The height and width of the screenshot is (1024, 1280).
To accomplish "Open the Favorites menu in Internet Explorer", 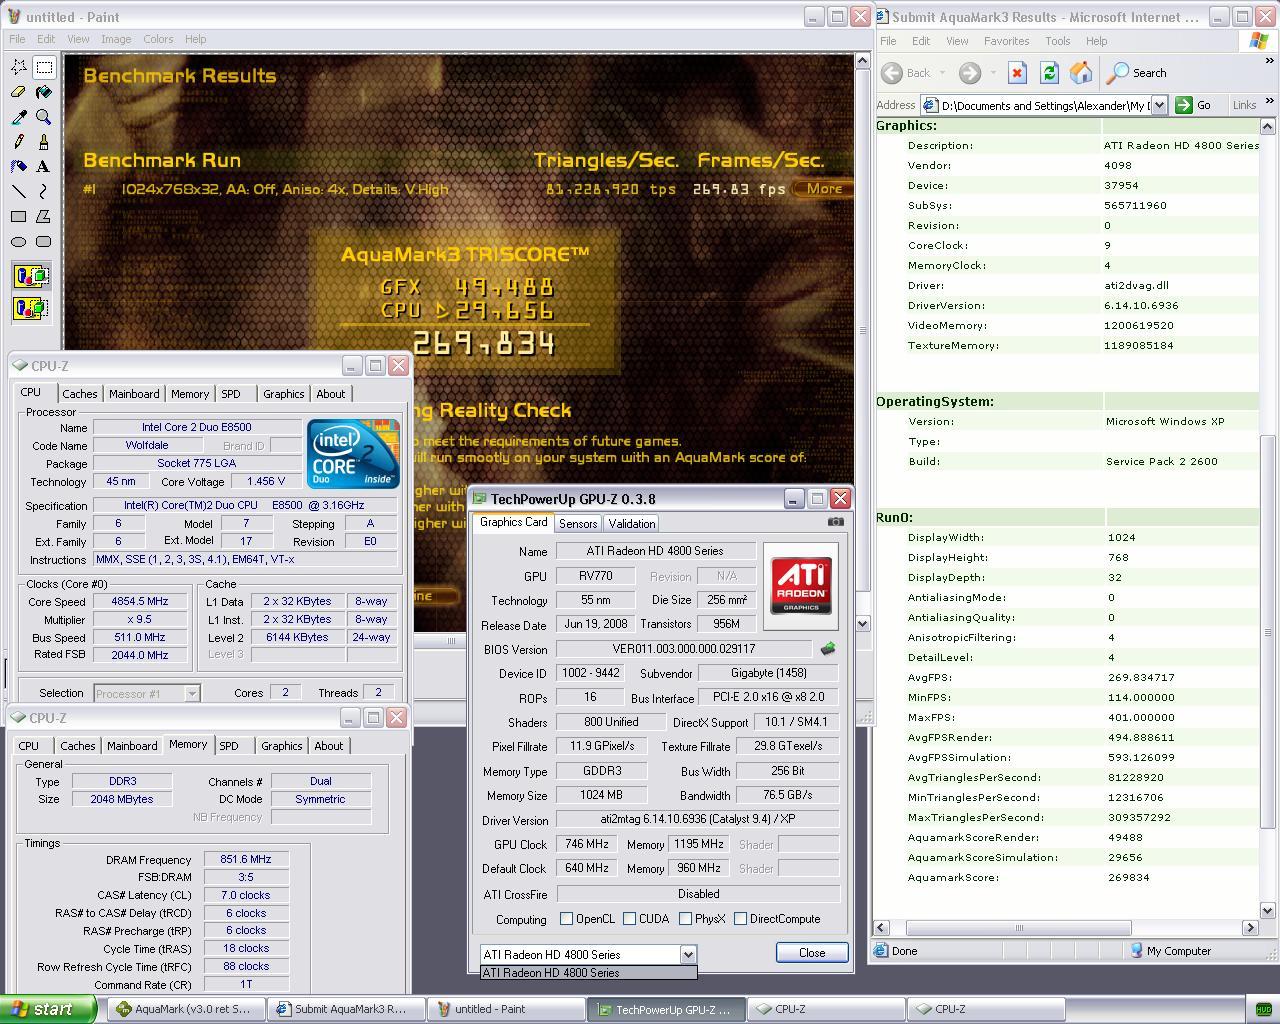I will tap(1006, 41).
